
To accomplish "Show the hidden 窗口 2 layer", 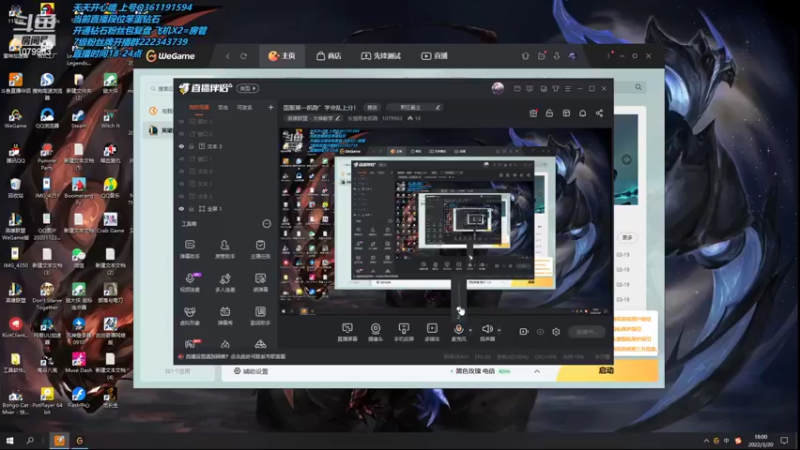I will coord(181,134).
